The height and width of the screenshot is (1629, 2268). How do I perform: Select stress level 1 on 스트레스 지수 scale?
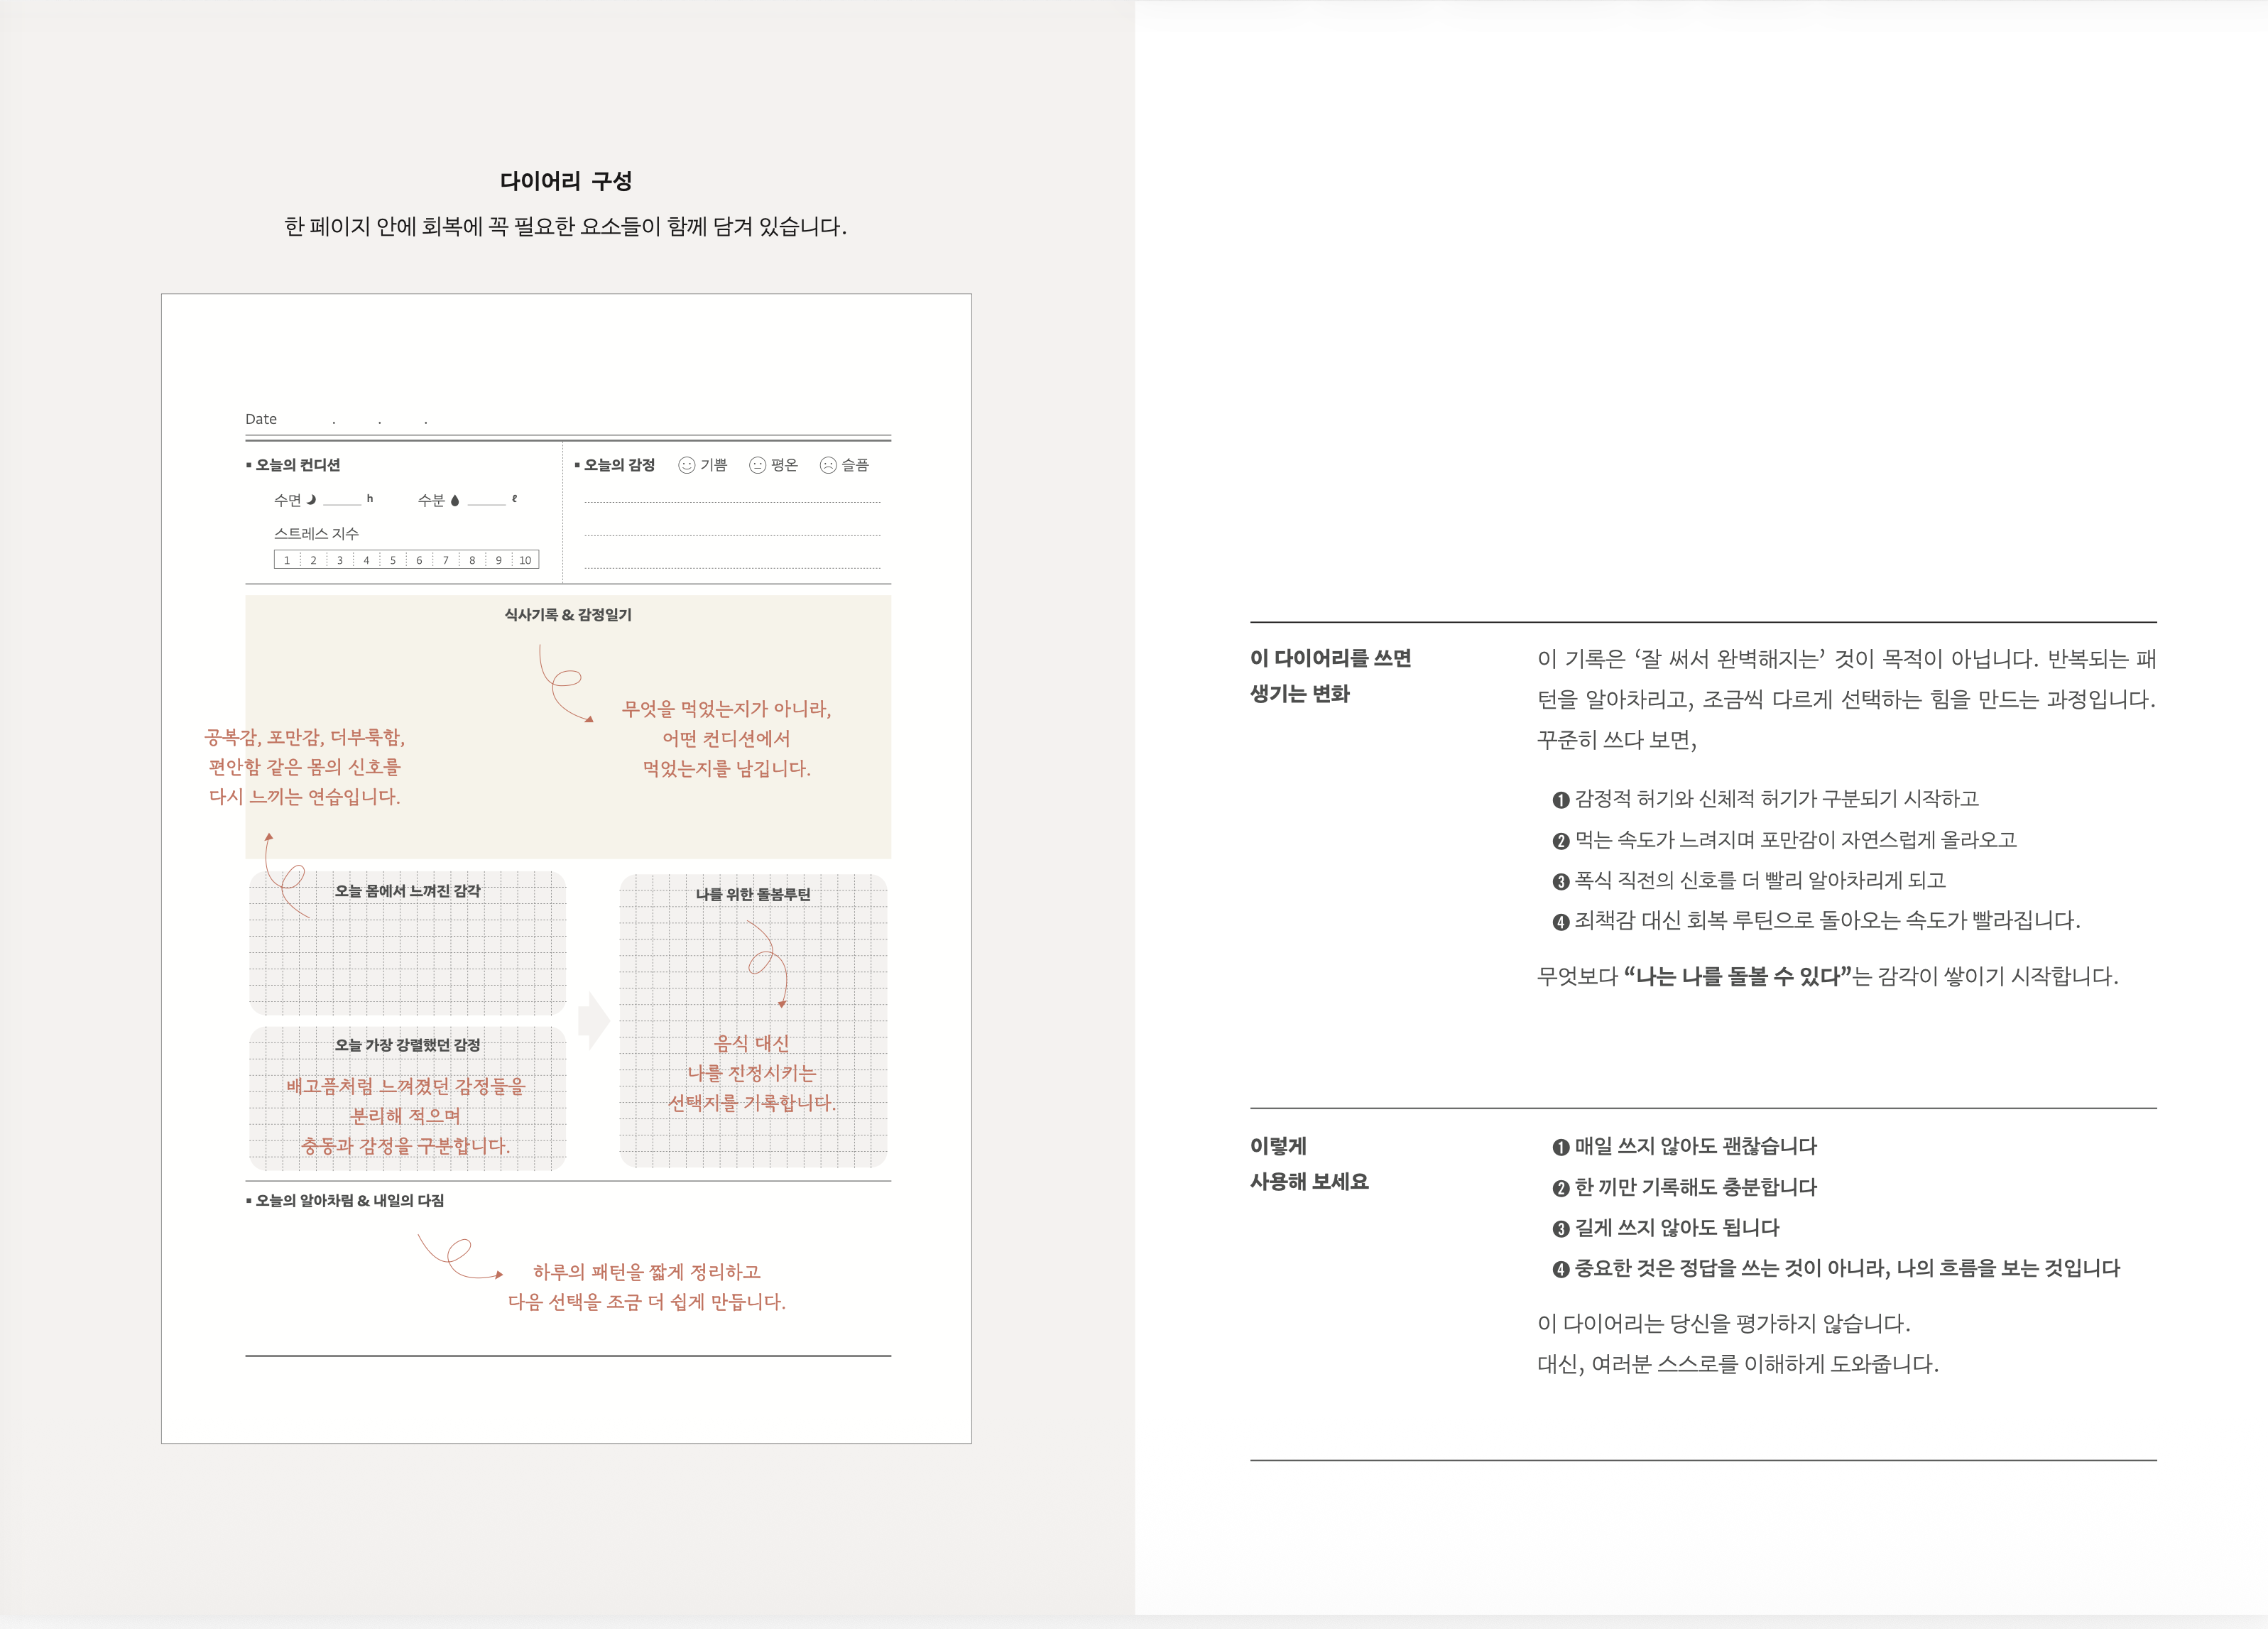click(287, 560)
